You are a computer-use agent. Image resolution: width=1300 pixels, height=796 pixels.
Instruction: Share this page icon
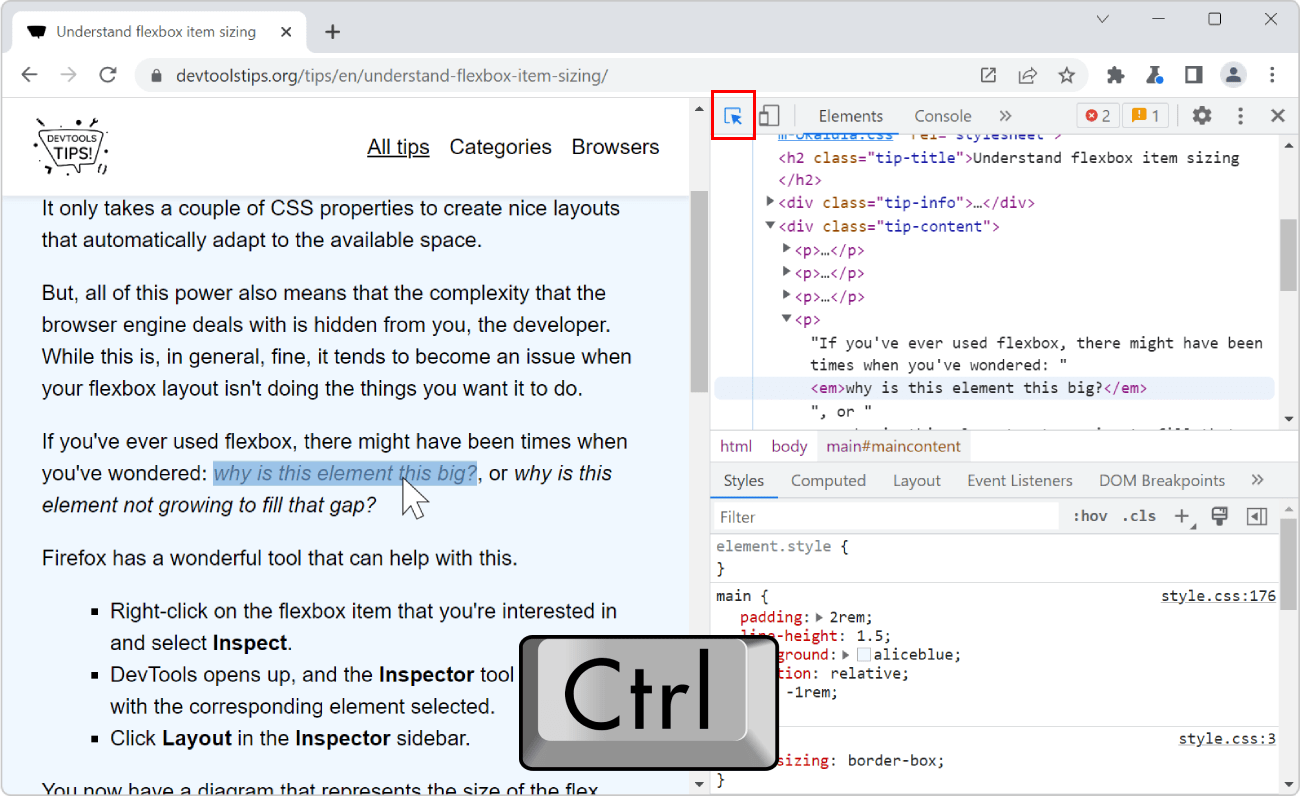(x=1027, y=75)
